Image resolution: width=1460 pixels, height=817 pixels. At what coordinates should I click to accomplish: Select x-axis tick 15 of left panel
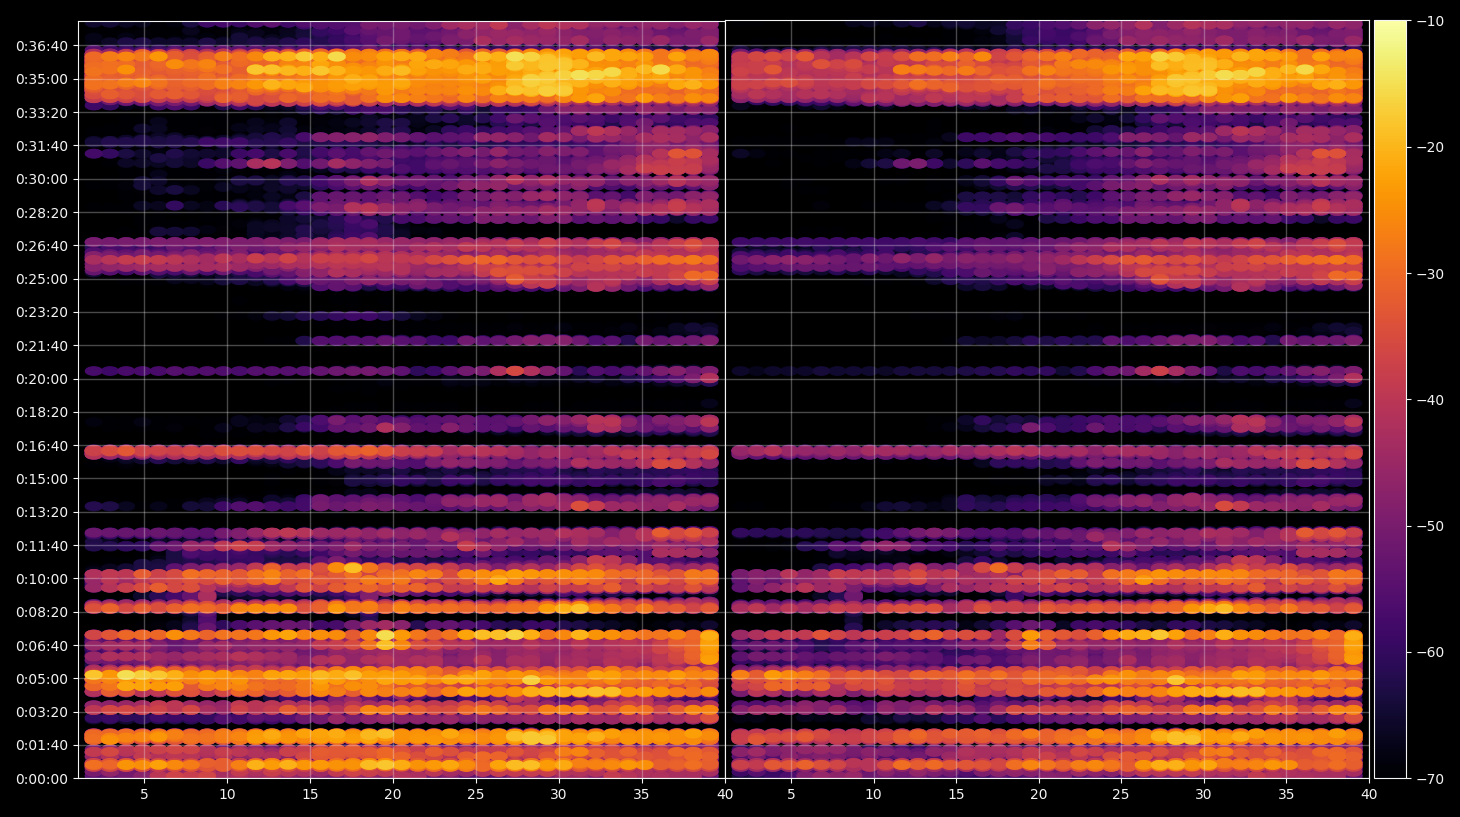point(310,795)
